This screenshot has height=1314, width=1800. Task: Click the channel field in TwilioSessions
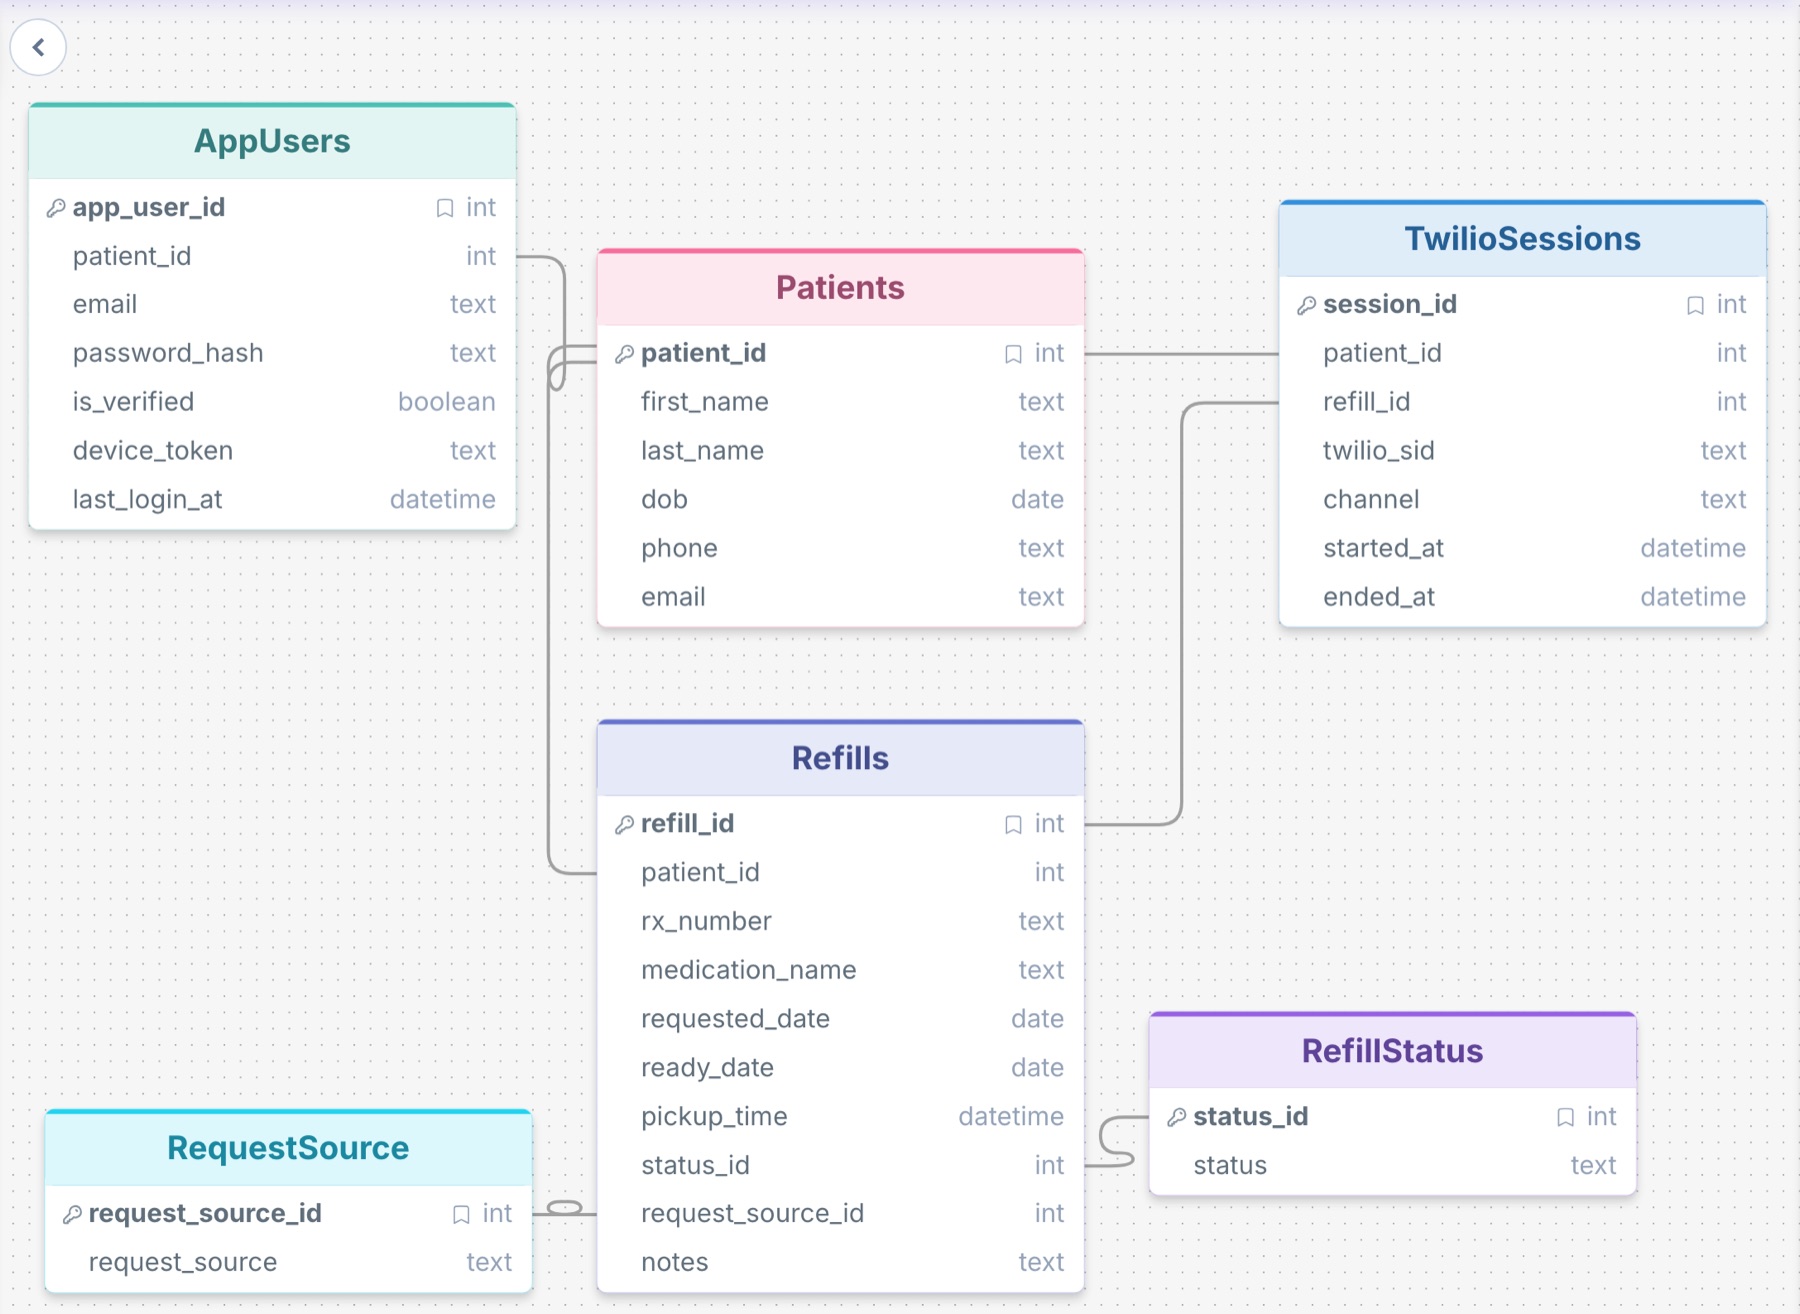pyautogui.click(x=1522, y=500)
